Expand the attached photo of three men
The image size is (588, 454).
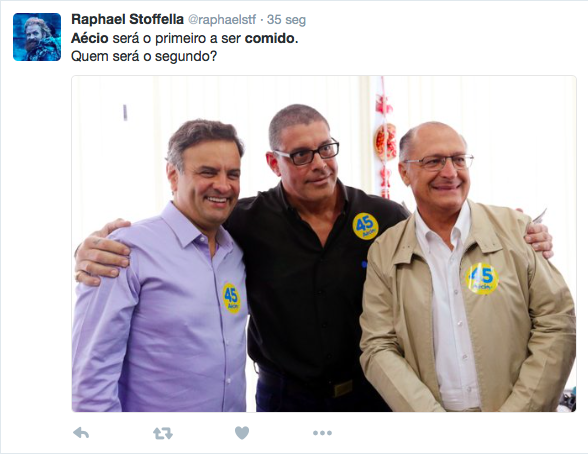[x=324, y=244]
